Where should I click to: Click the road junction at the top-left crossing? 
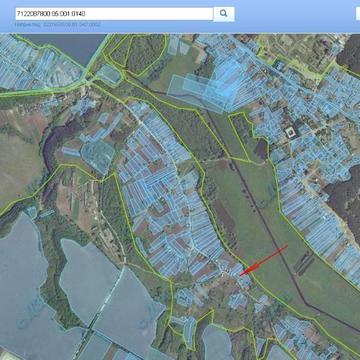tap(87, 82)
